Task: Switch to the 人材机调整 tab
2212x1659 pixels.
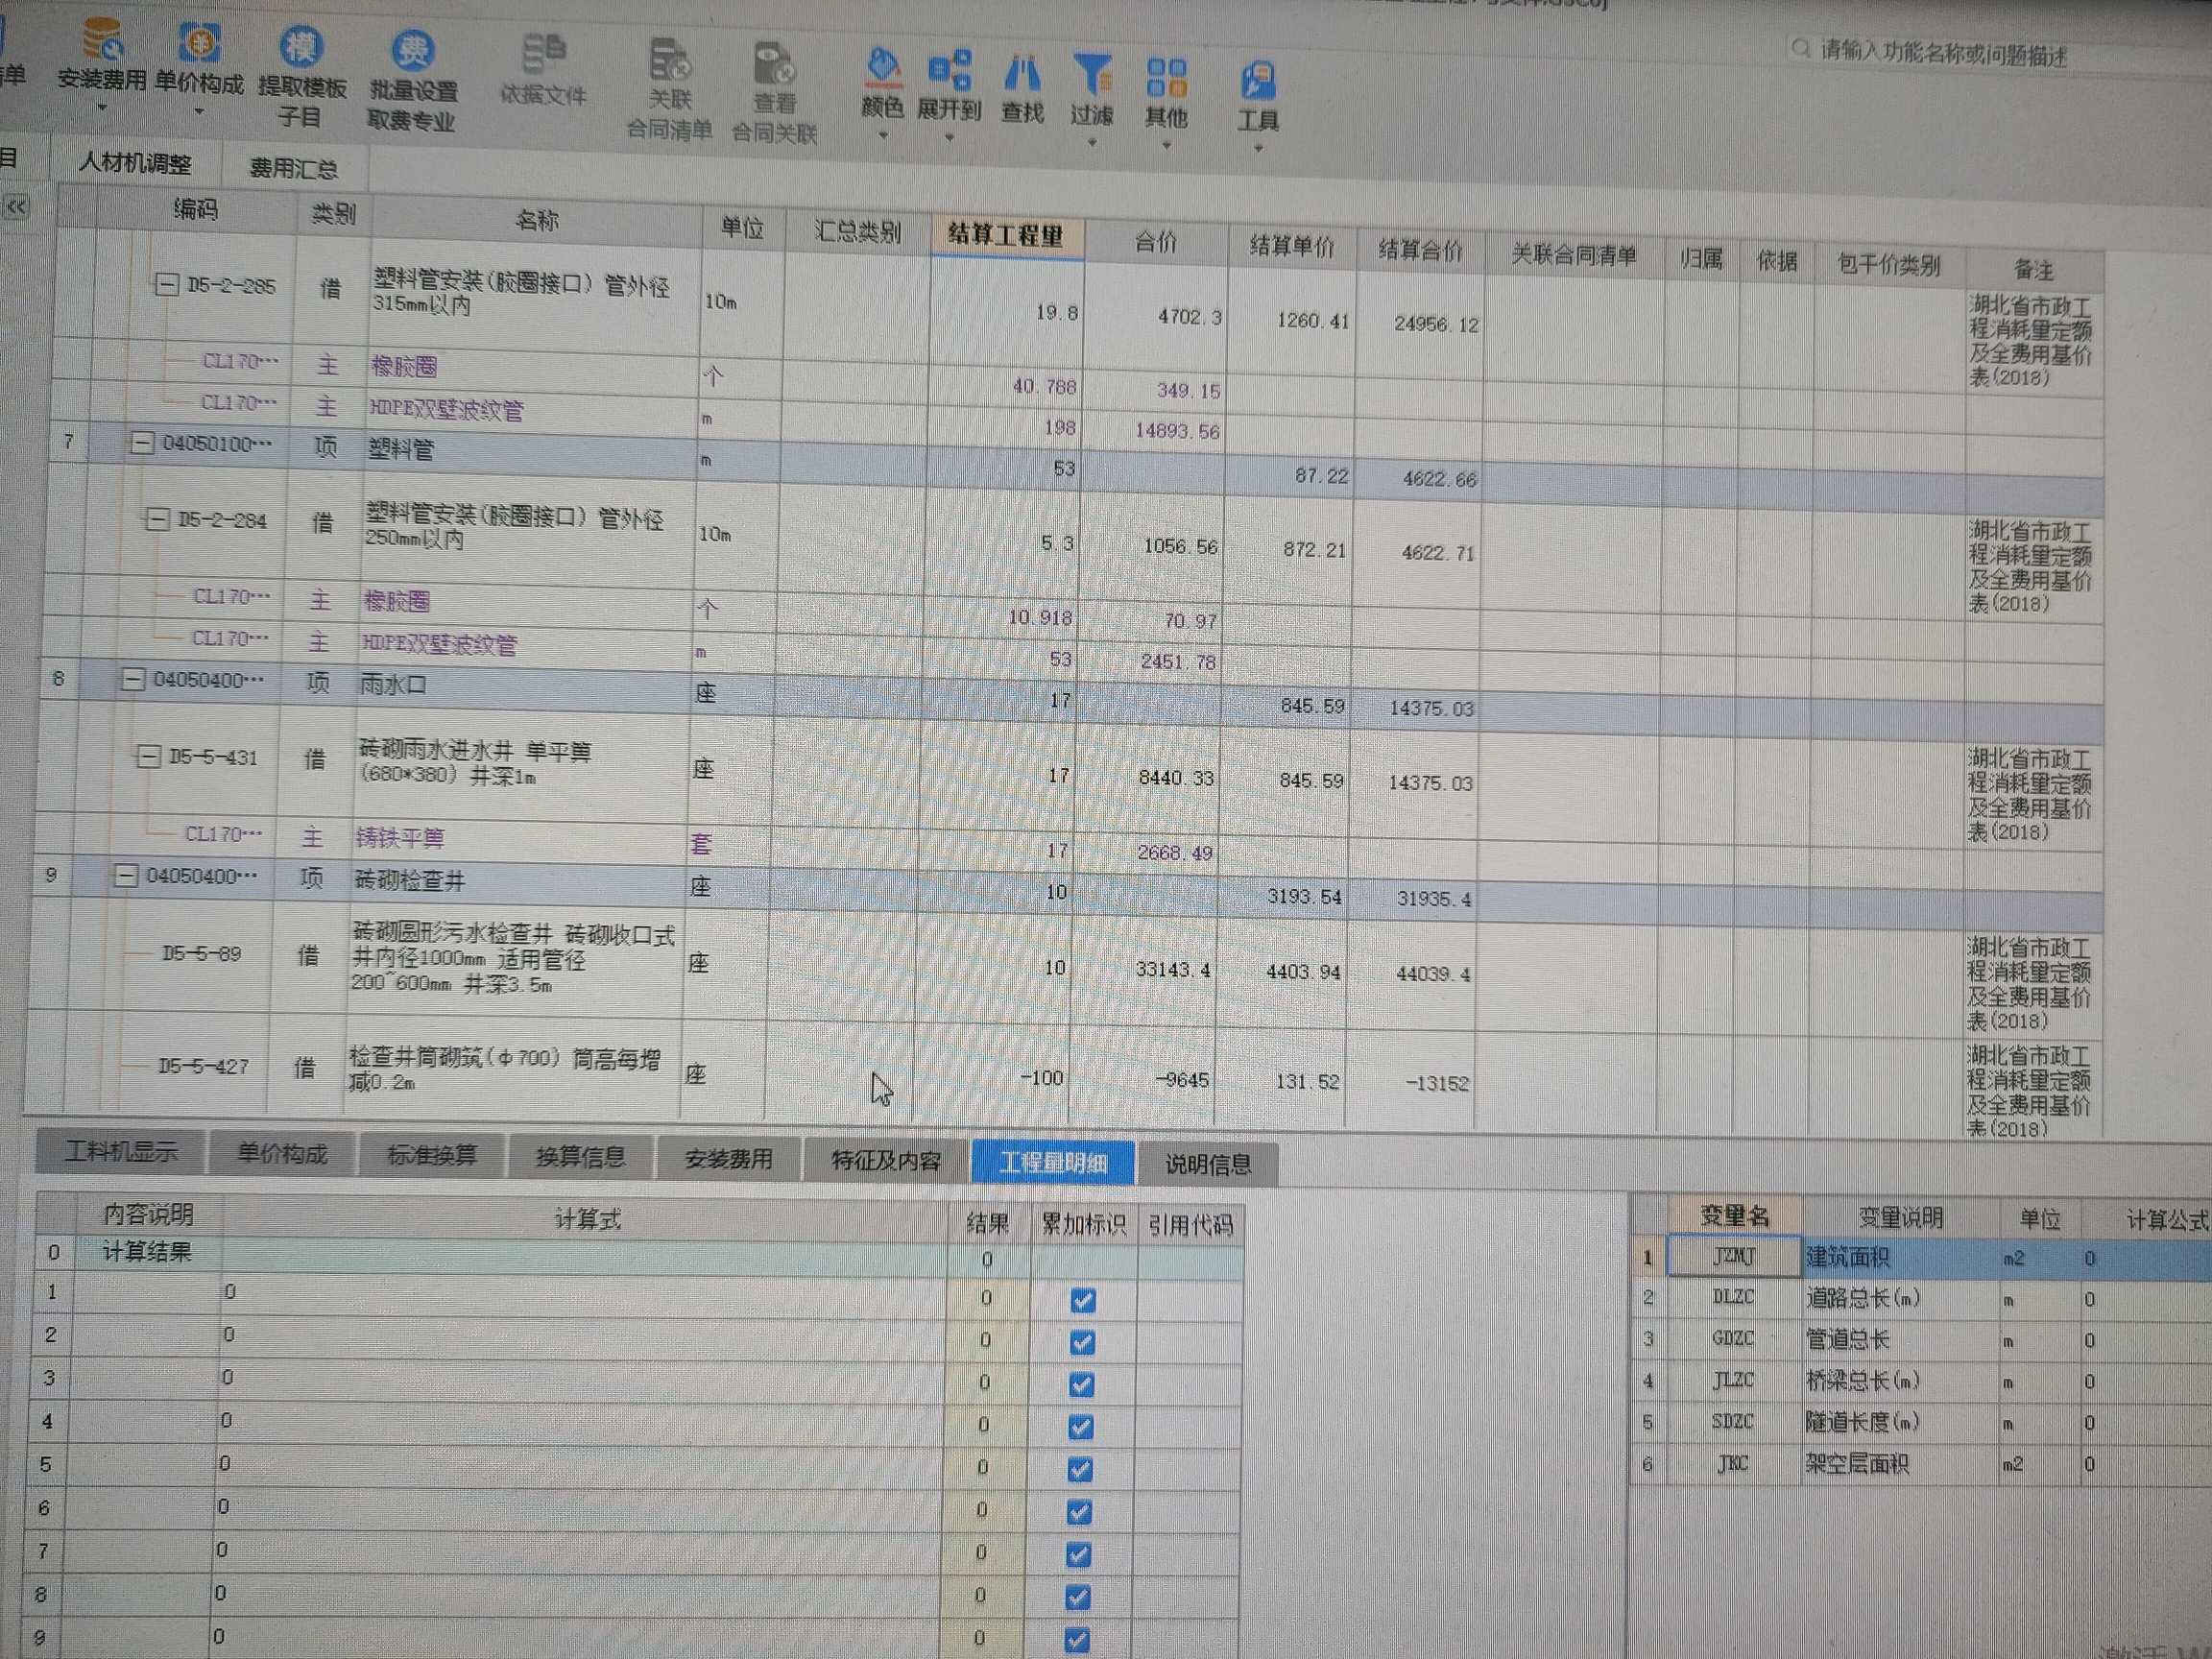Action: coord(135,162)
